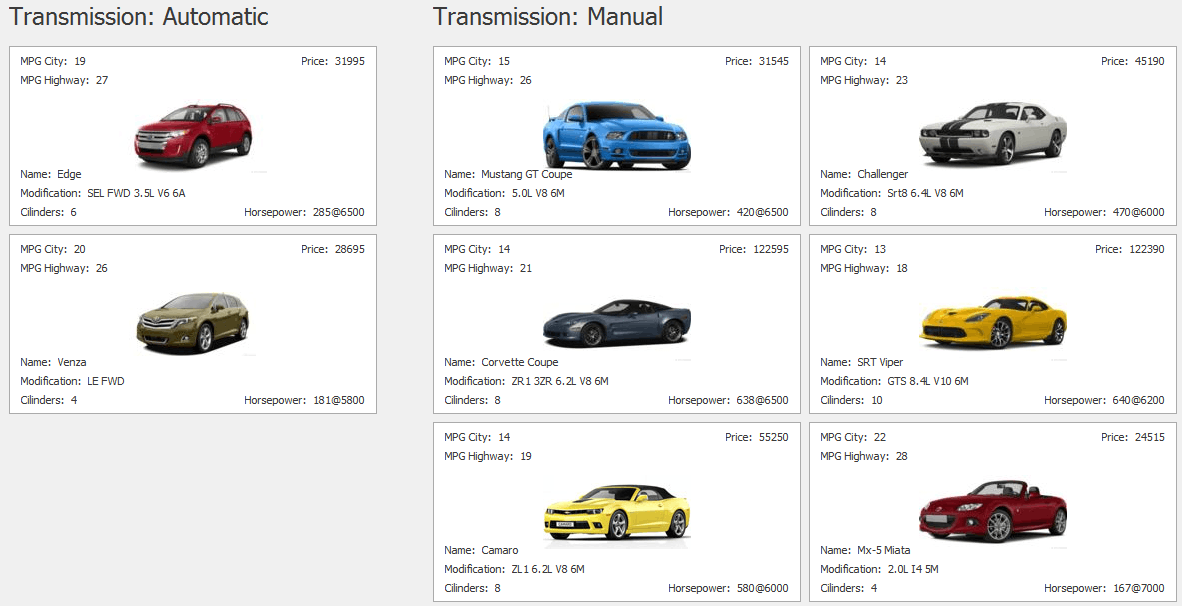Click the blue Mustang GT Coupe image
The image size is (1182, 606).
pos(617,136)
